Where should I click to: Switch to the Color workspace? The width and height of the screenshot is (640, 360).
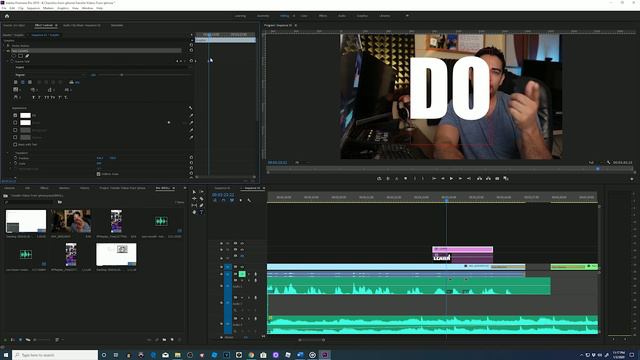(304, 16)
